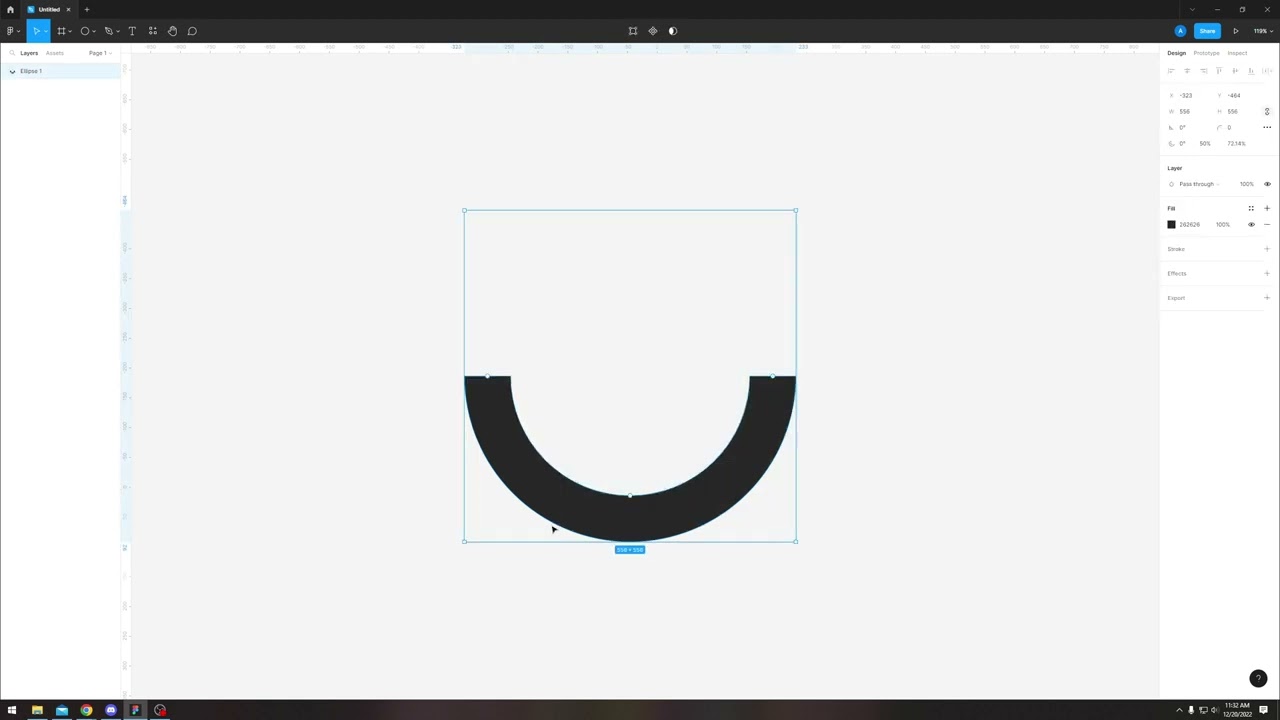Switch to the Assets tab
This screenshot has width=1280, height=720.
[x=54, y=53]
